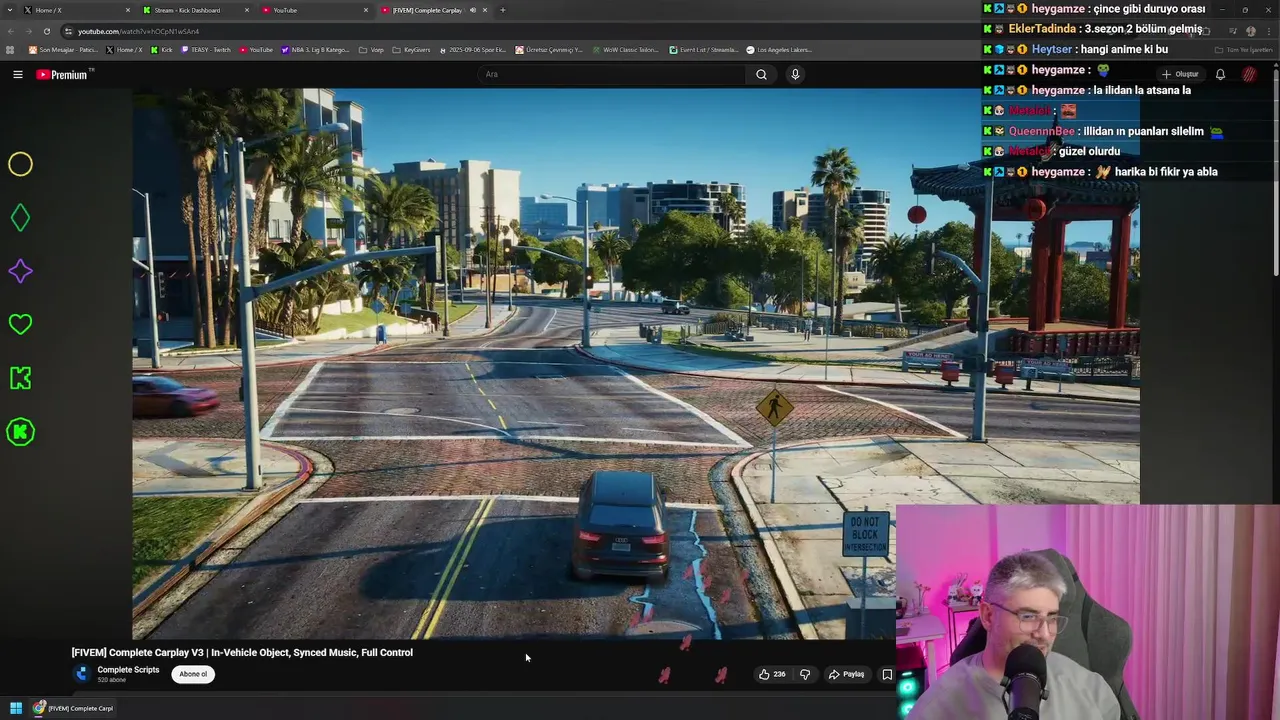Open the Windows Start menu
Viewport: 1280px width, 720px height.
click(15, 708)
